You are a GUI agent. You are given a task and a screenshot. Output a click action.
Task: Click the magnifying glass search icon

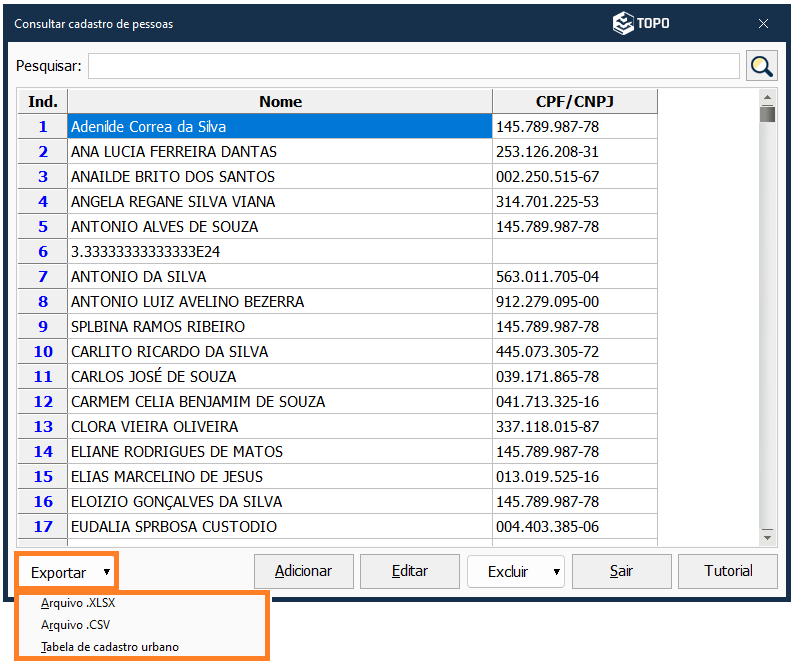tap(762, 67)
